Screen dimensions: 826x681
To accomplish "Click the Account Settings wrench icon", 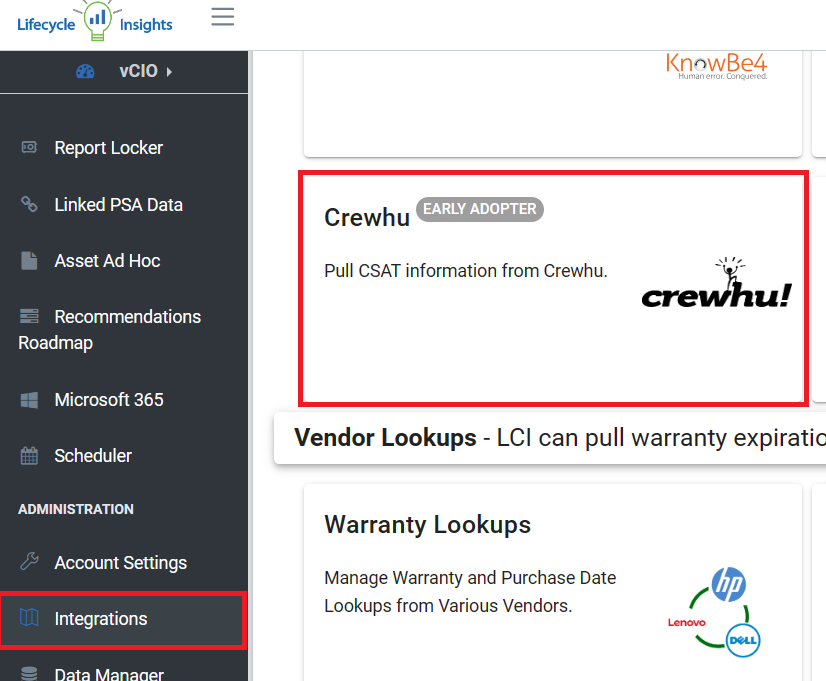I will point(29,562).
